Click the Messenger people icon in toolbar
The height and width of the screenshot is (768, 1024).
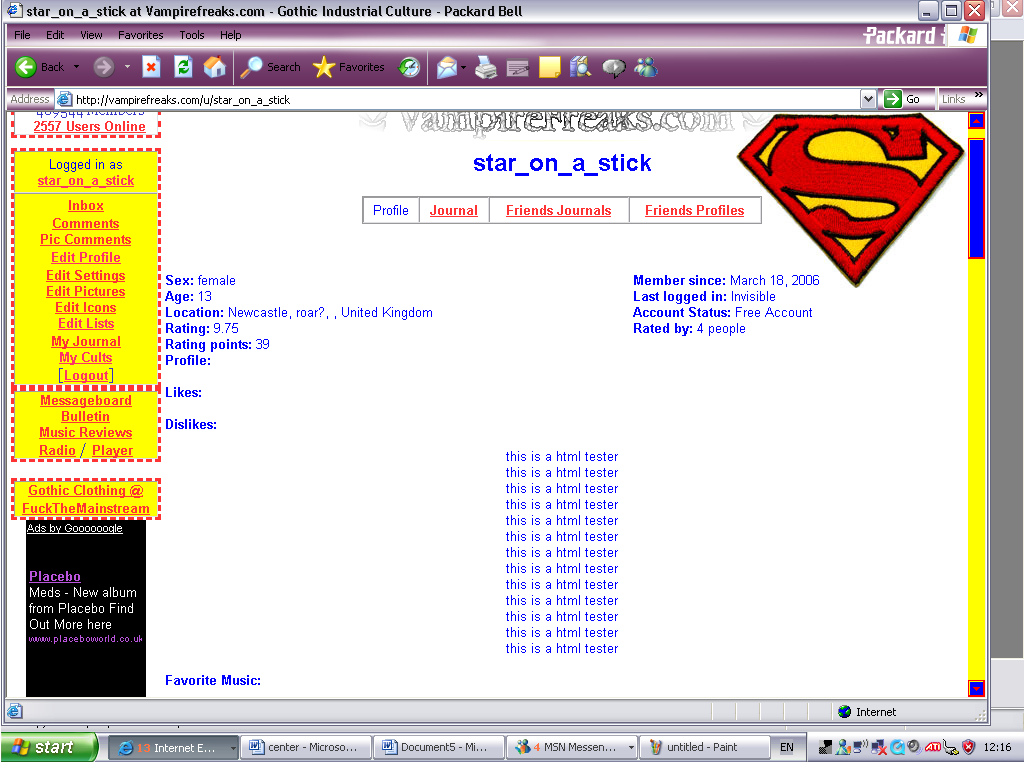[x=646, y=67]
